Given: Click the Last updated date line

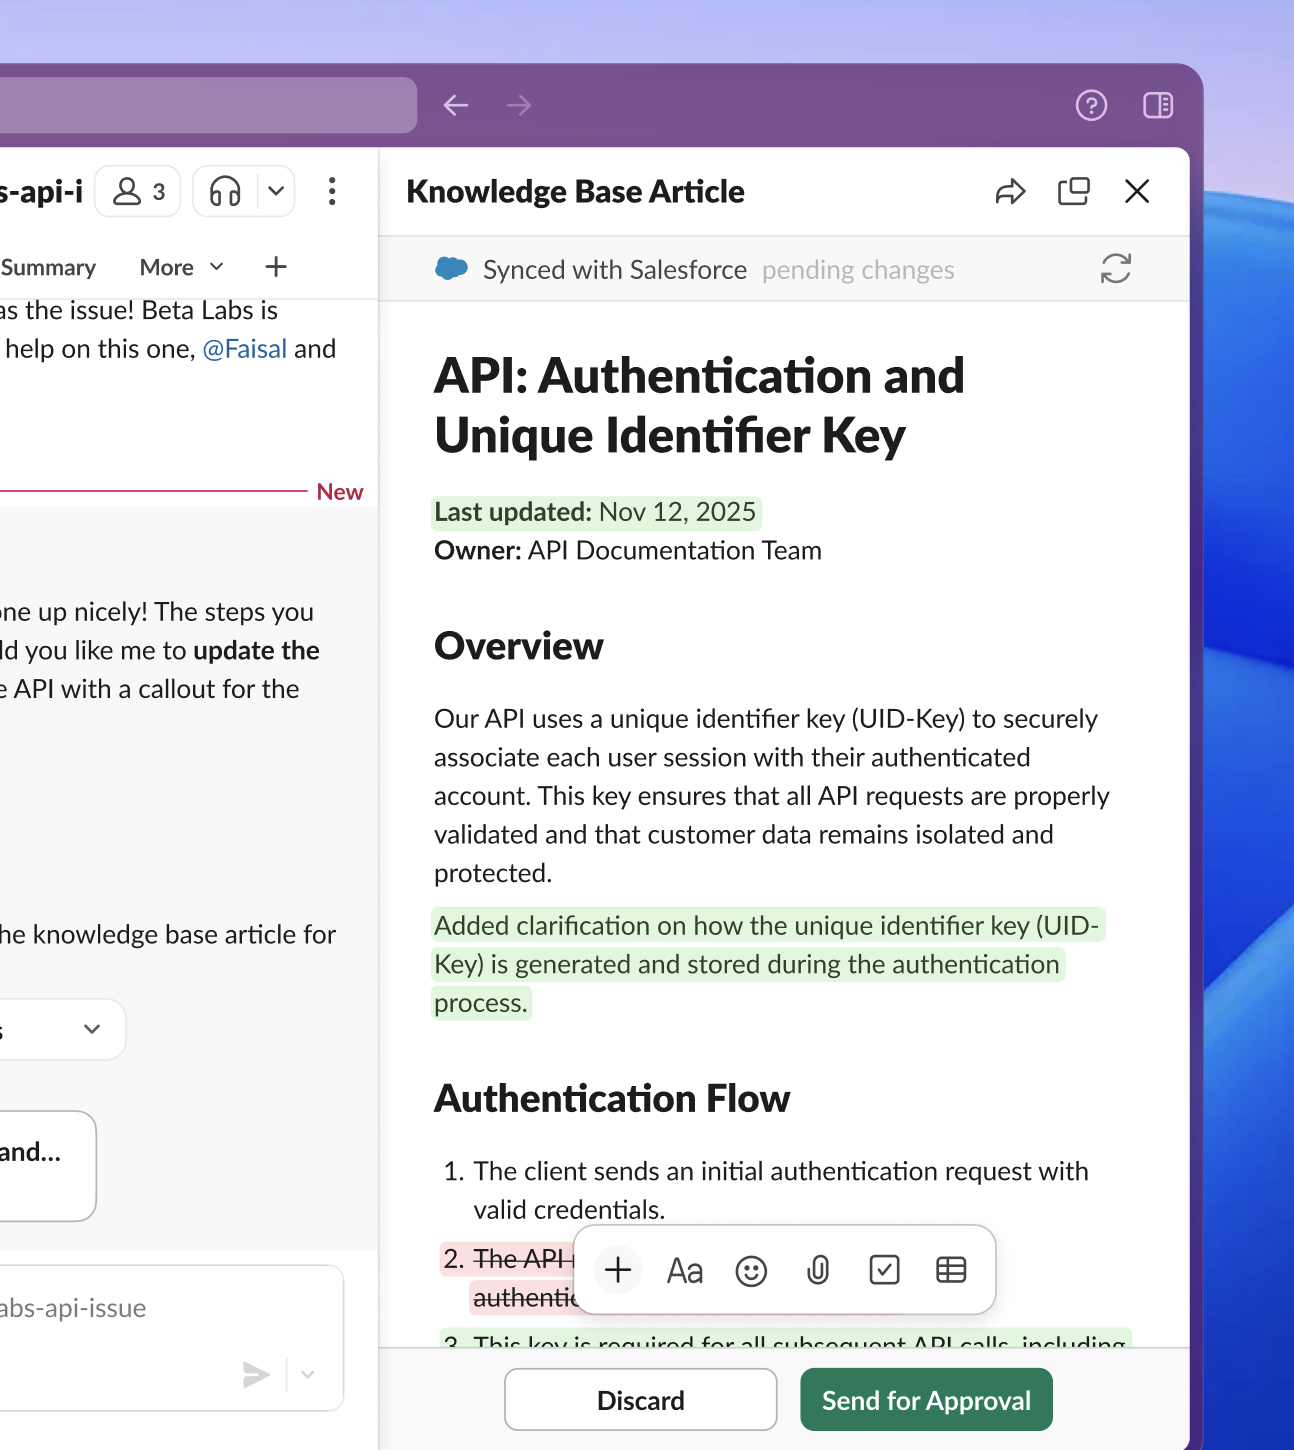Looking at the screenshot, I should (x=596, y=512).
